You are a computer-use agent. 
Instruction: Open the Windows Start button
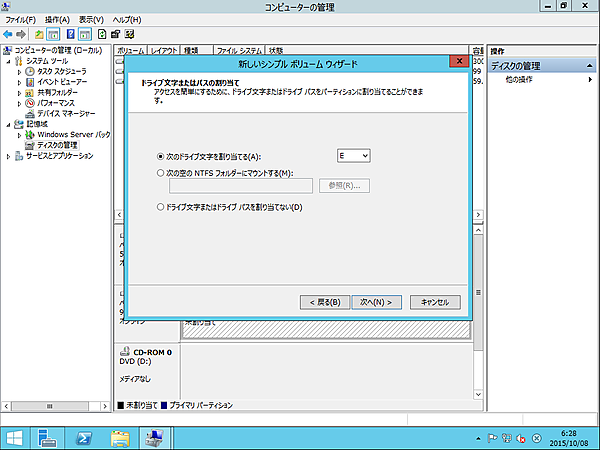(14, 439)
